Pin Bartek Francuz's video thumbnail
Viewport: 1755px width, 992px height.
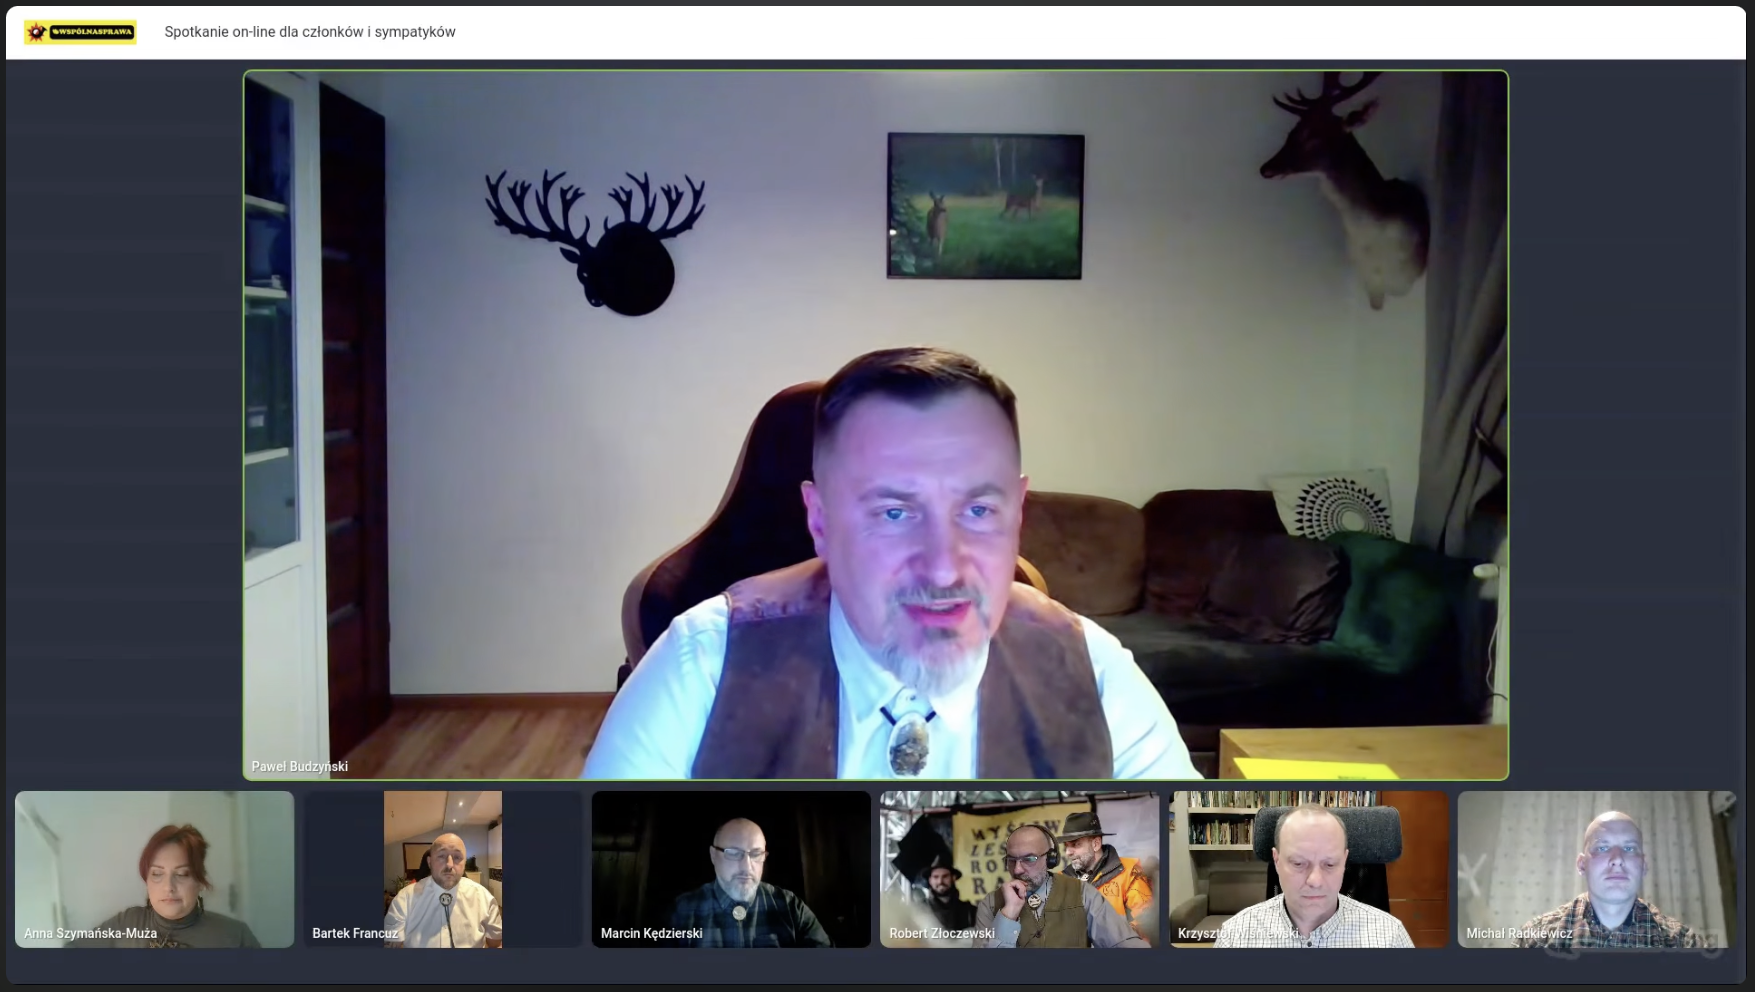pos(443,860)
